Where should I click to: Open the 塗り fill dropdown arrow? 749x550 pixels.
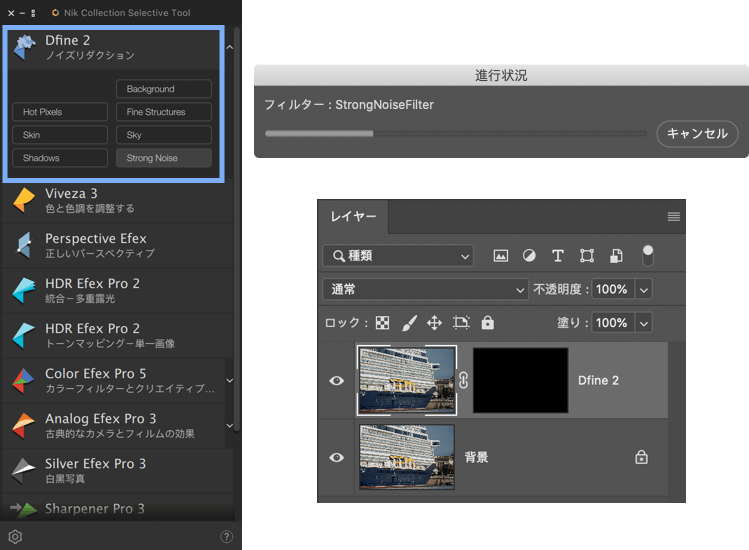pyautogui.click(x=643, y=323)
